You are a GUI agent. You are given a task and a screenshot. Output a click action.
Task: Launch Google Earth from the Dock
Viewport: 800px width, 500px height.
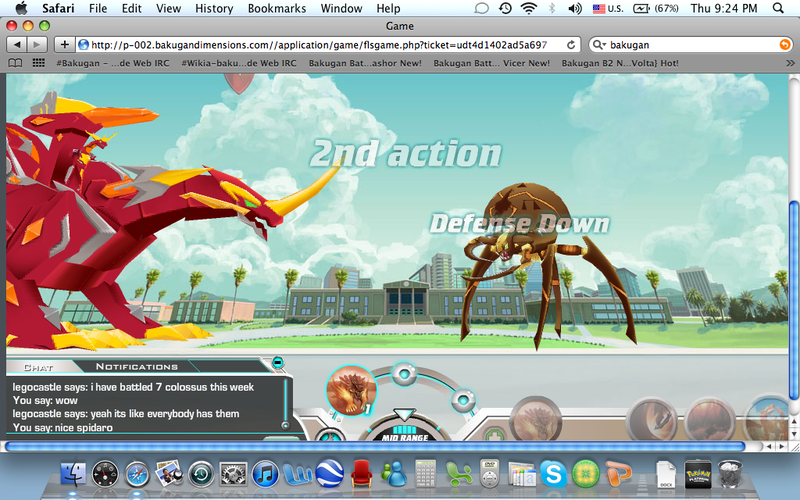pyautogui.click(x=330, y=474)
